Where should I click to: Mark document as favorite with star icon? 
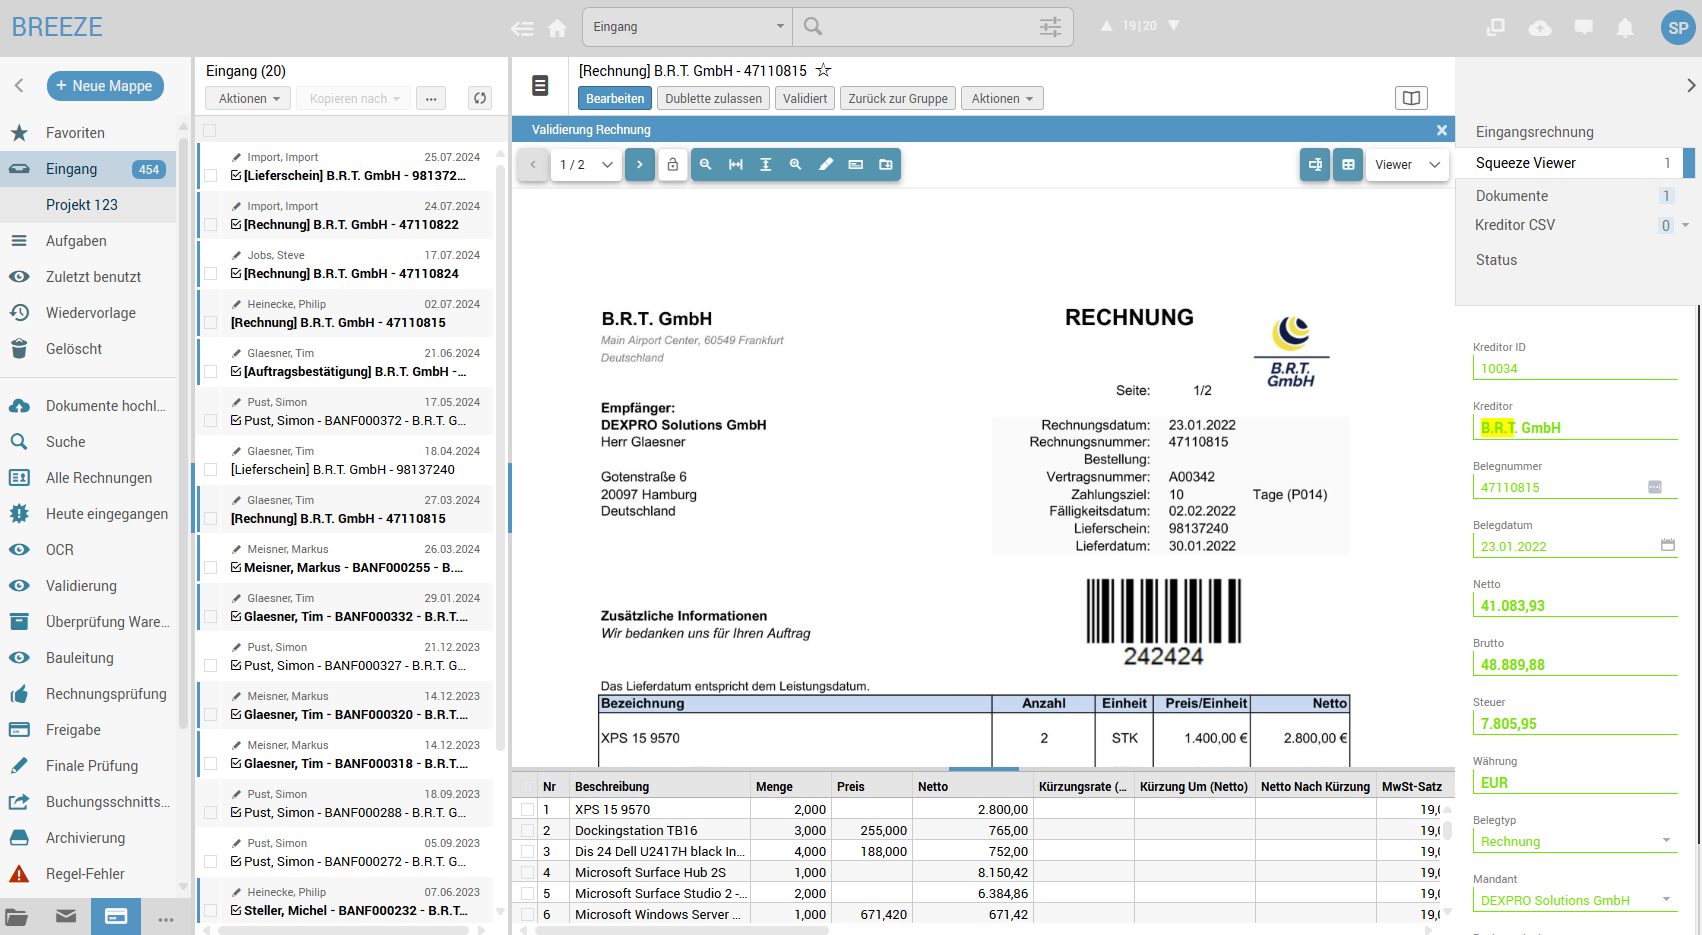pos(823,70)
